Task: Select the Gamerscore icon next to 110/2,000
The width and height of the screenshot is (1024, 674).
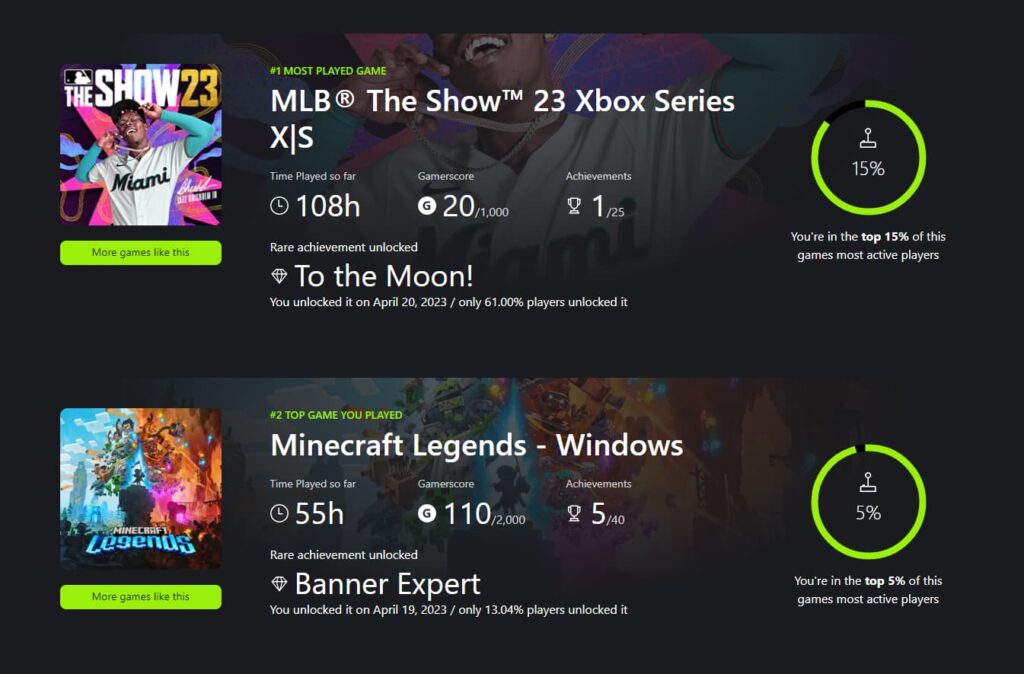Action: click(428, 514)
